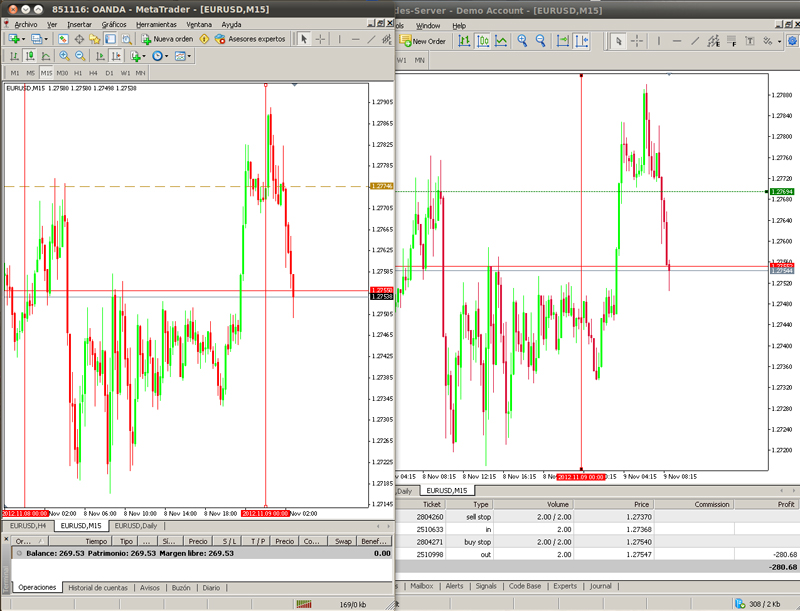Viewport: 800px width, 611px height.
Task: Zoom in on the OANDA chart
Action: pos(65,56)
